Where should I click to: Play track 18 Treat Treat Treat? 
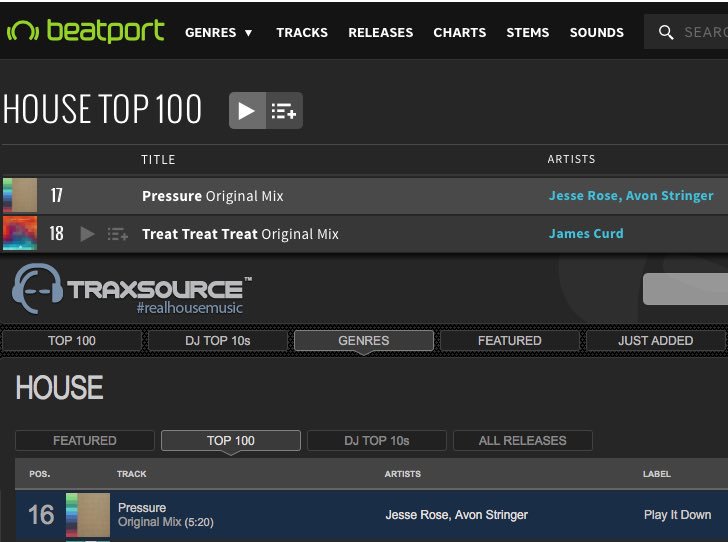pos(87,234)
